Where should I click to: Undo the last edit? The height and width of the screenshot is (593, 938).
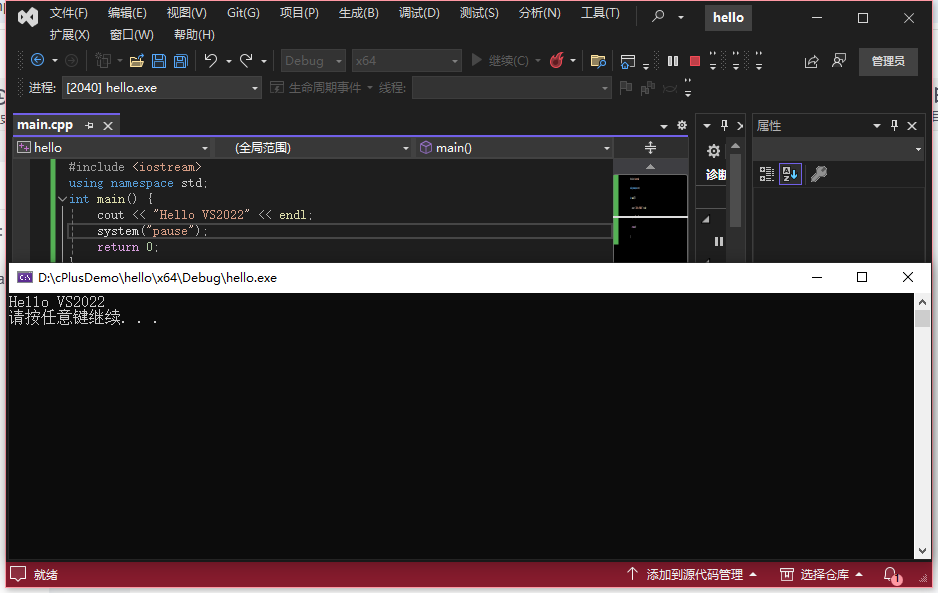click(211, 60)
